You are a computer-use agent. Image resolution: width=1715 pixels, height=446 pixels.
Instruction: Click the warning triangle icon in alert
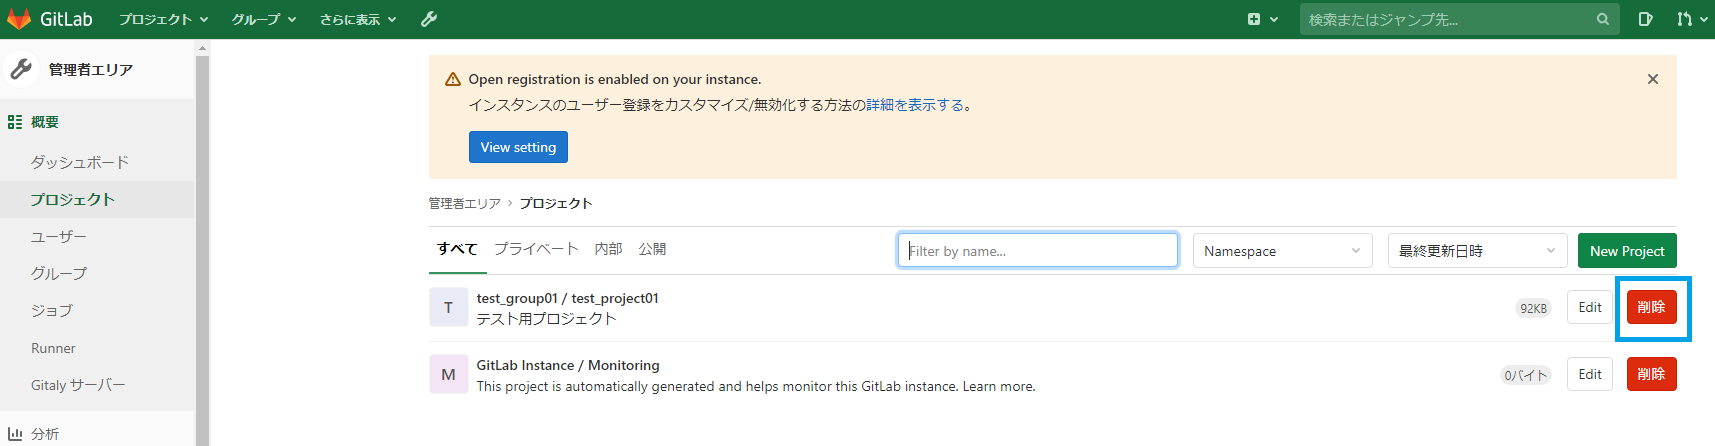tap(453, 79)
